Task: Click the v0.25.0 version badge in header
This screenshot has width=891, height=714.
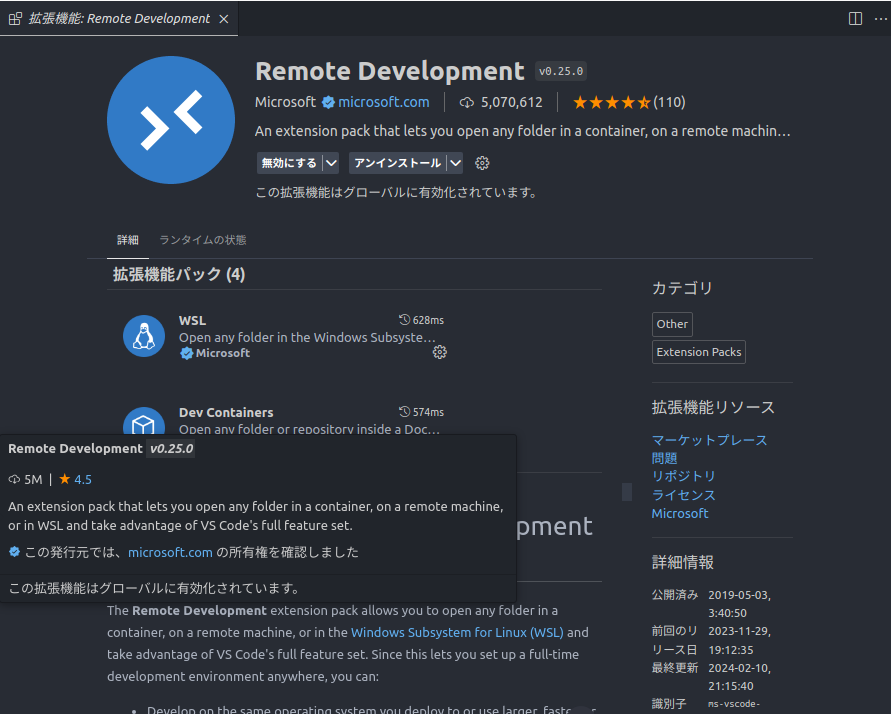Action: coord(561,72)
